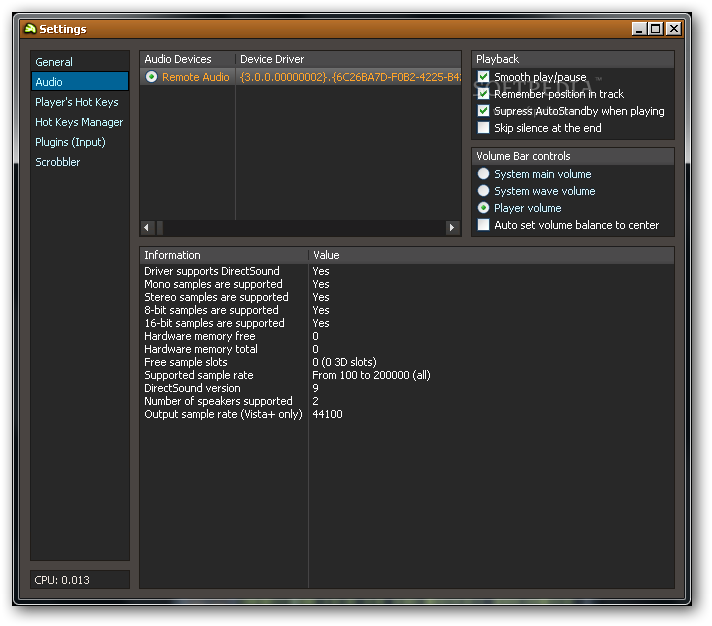The height and width of the screenshot is (626, 712).
Task: Enable Skip silence at the end
Action: pyautogui.click(x=483, y=128)
